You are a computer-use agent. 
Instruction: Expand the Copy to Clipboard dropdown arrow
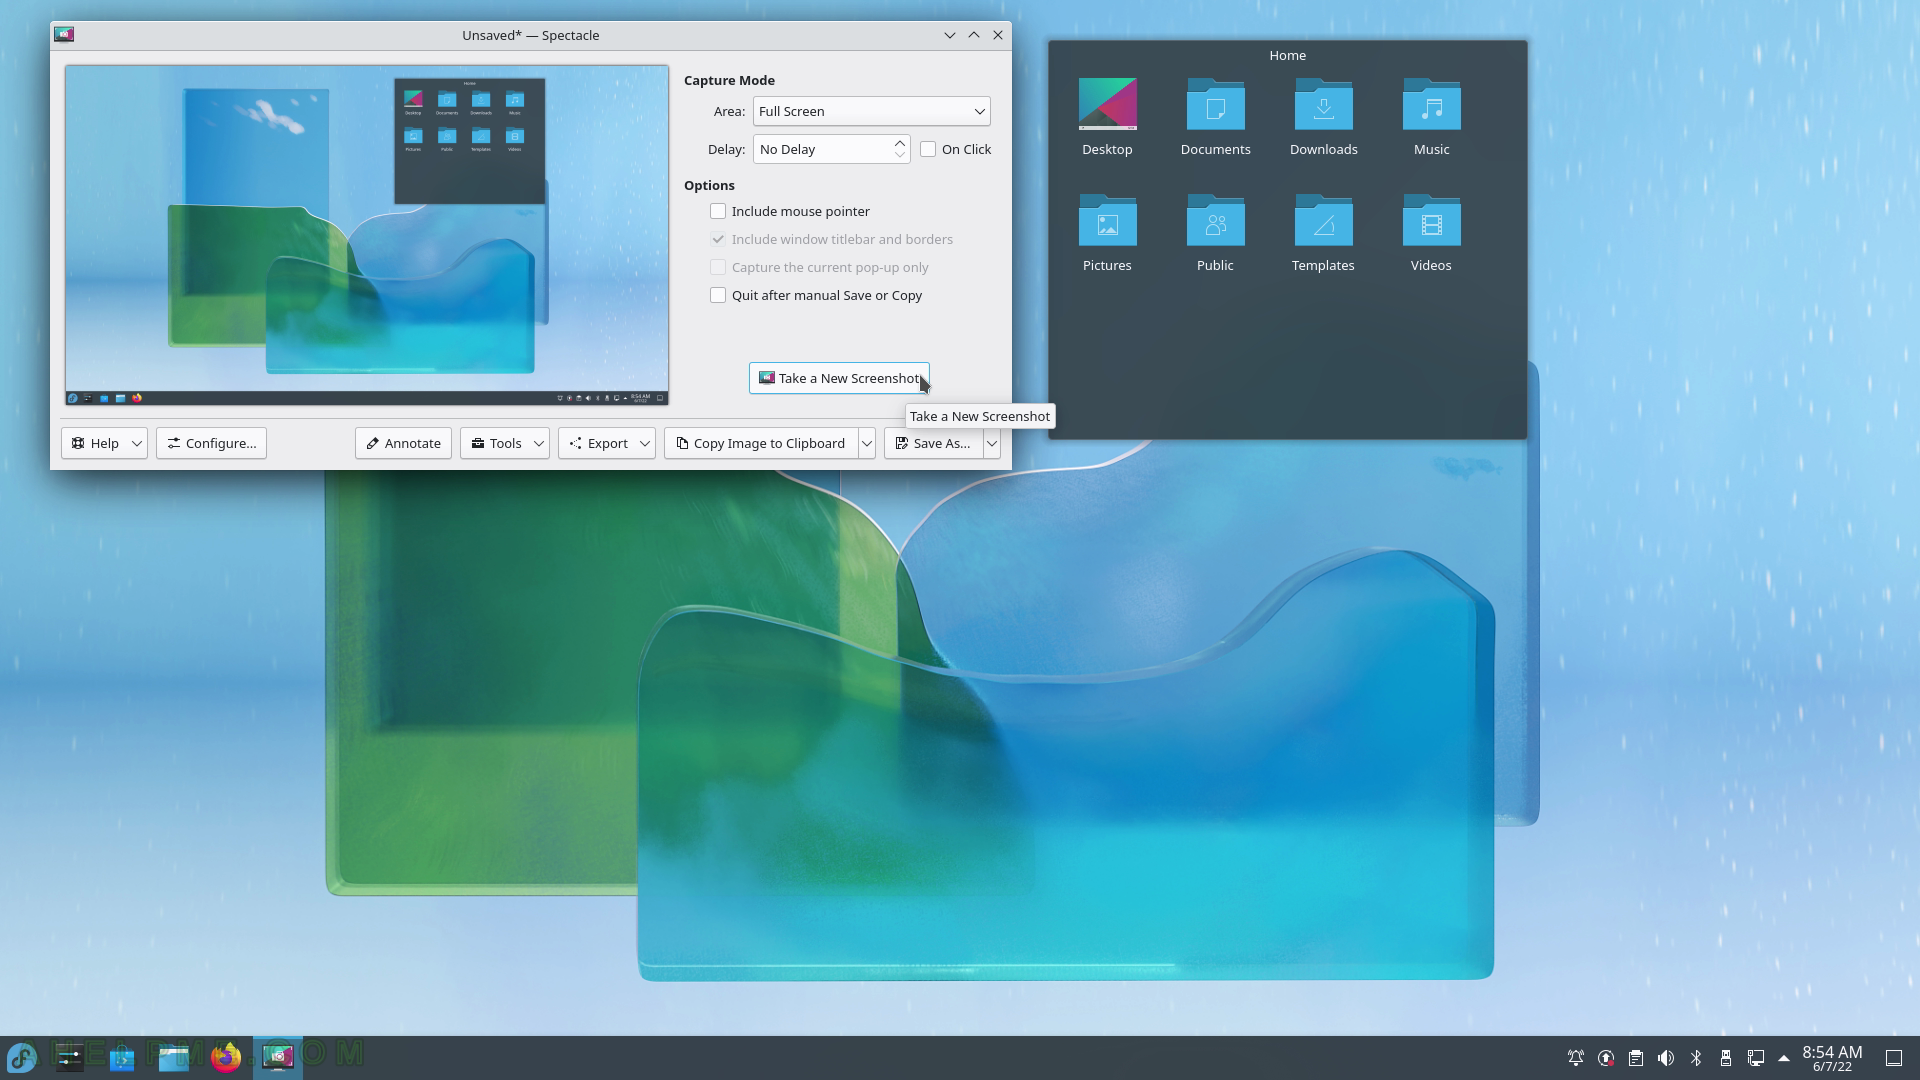tap(867, 443)
